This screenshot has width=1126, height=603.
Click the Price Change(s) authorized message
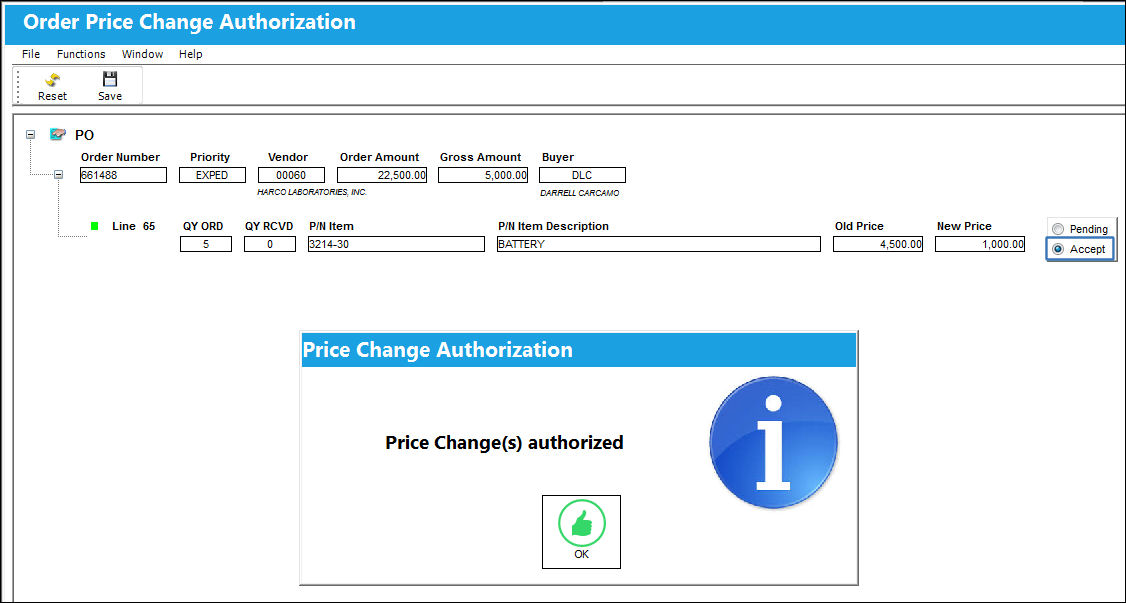pos(504,442)
